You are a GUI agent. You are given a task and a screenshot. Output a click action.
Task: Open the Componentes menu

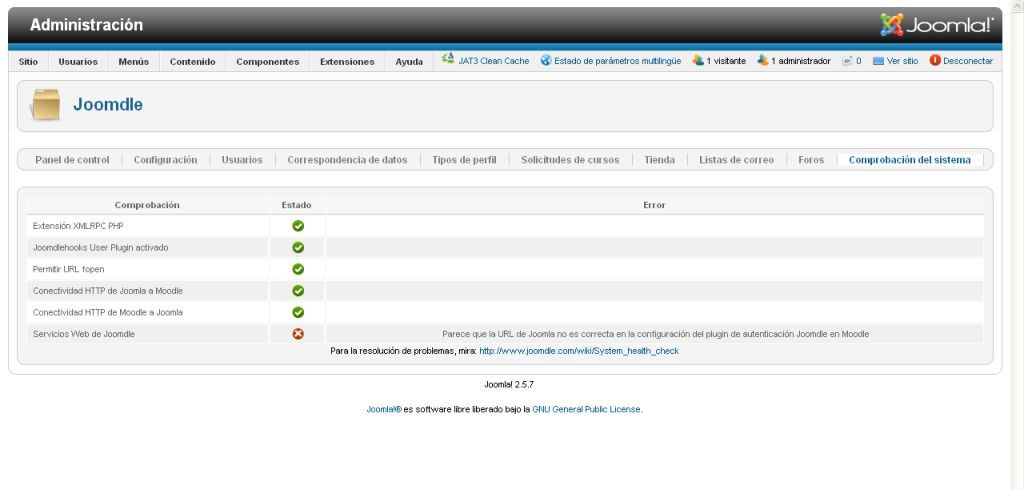click(267, 62)
